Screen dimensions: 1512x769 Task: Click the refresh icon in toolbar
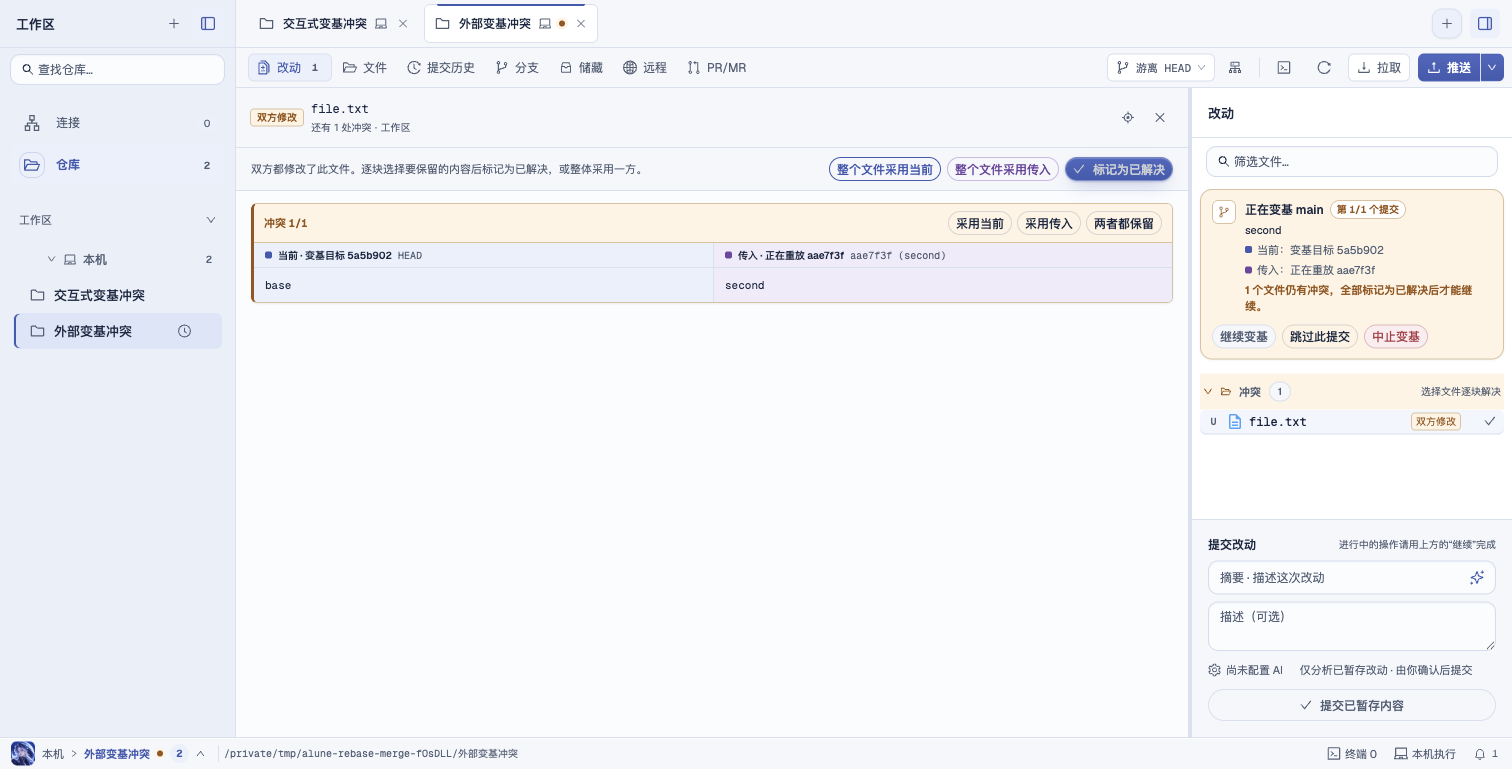click(1324, 67)
